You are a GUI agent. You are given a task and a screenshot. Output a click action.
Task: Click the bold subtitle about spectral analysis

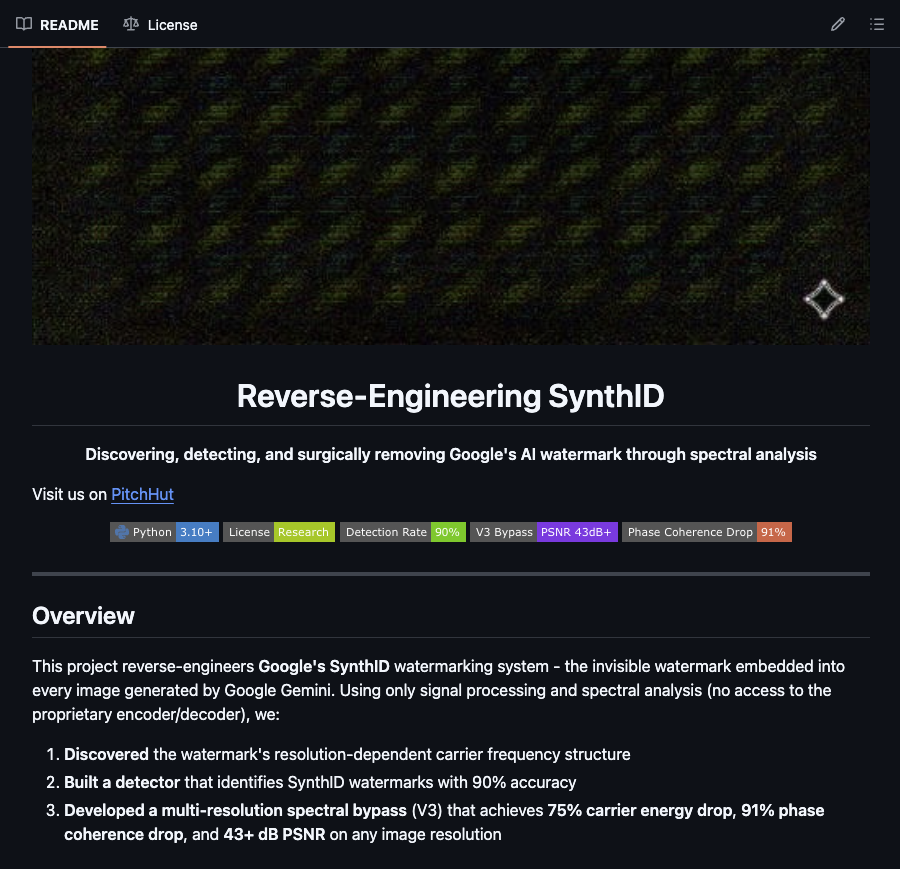pos(451,455)
